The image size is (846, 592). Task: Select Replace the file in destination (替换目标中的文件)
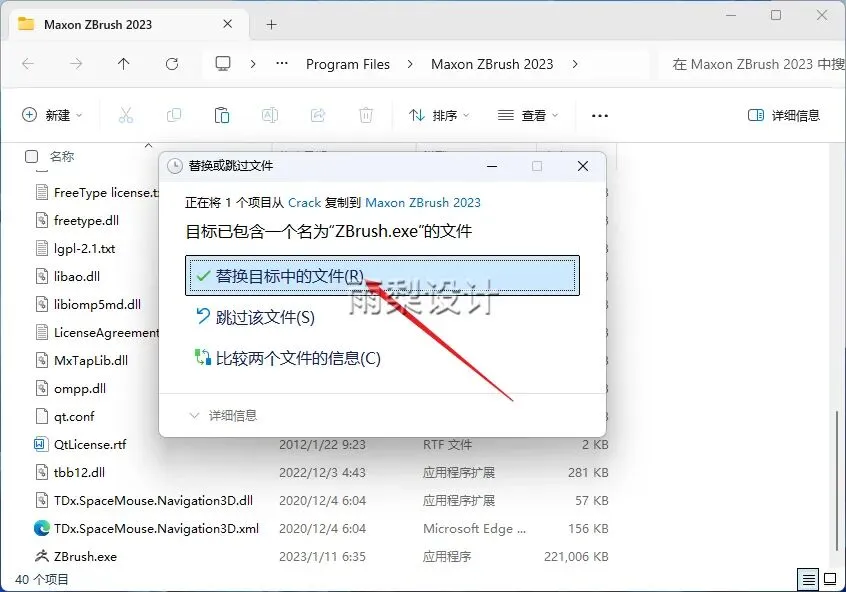[x=382, y=276]
